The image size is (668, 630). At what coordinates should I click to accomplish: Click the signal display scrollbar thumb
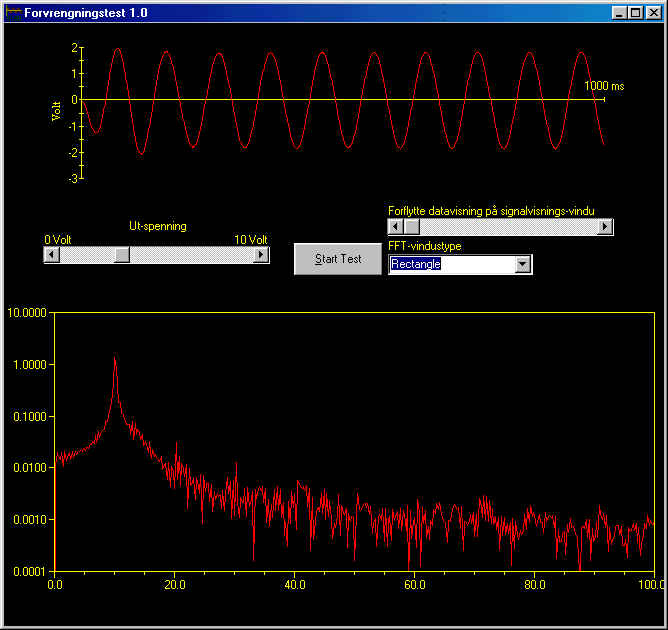coord(412,227)
